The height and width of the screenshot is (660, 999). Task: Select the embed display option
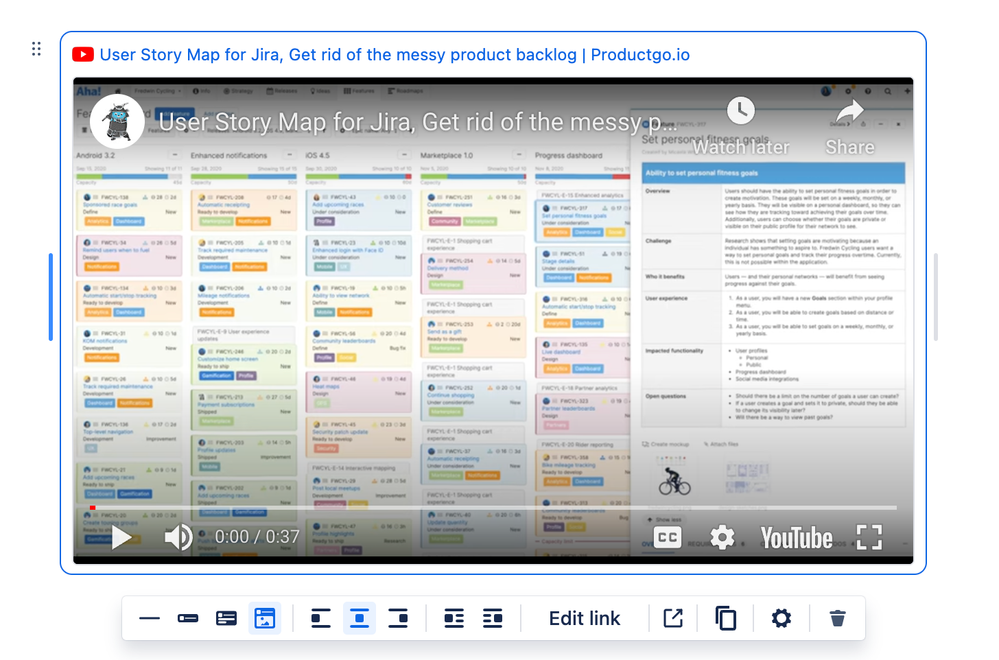[264, 619]
